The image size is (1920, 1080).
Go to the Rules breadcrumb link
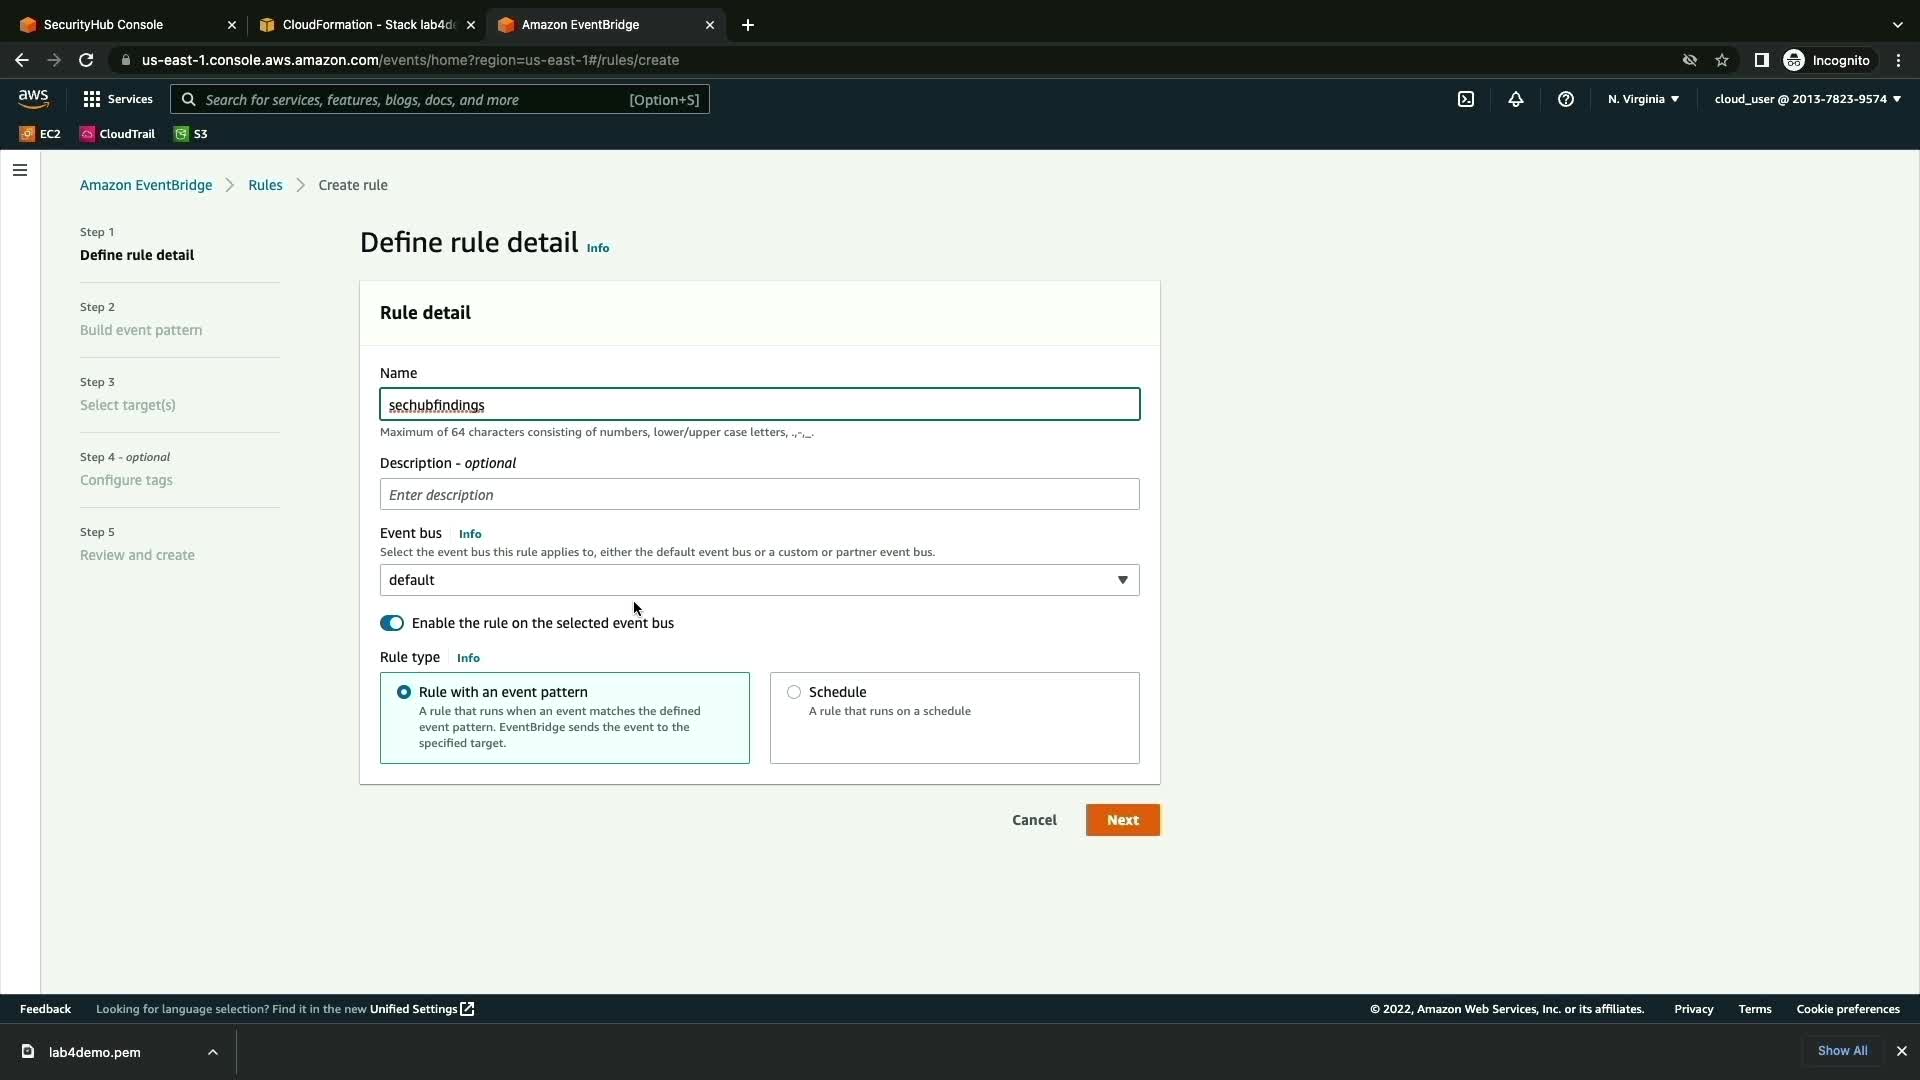[x=265, y=185]
